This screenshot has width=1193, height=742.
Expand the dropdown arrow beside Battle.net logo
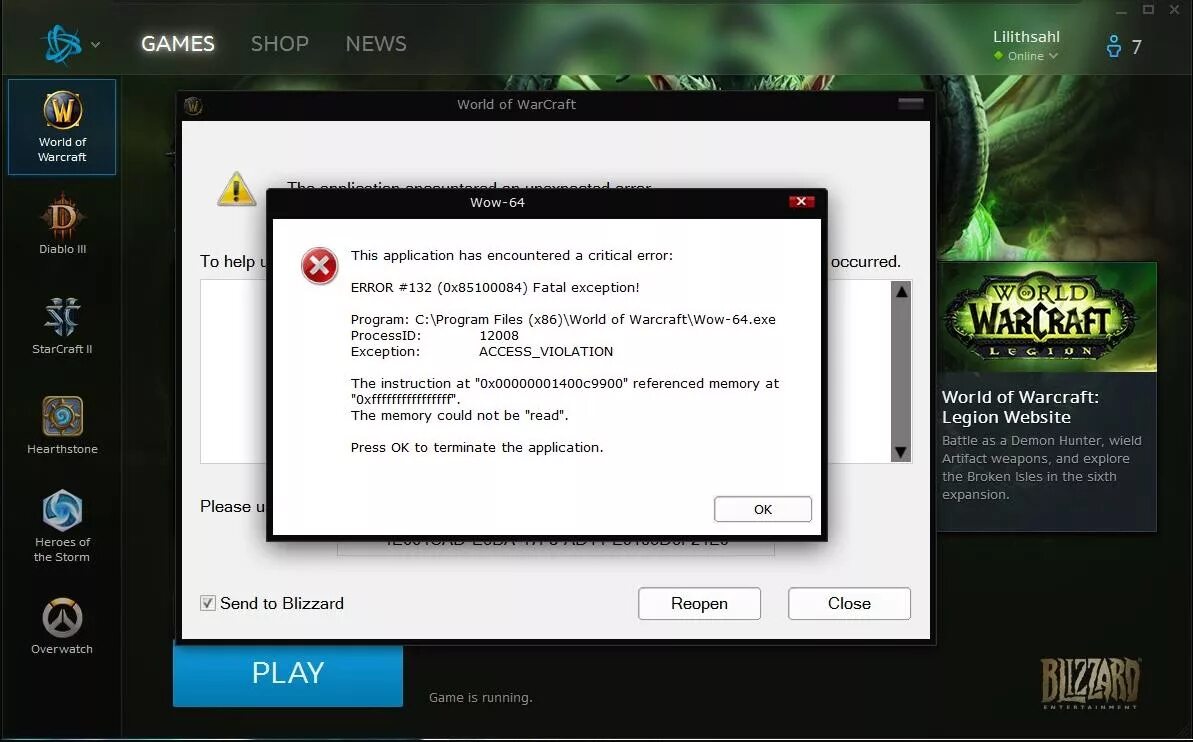(x=95, y=45)
